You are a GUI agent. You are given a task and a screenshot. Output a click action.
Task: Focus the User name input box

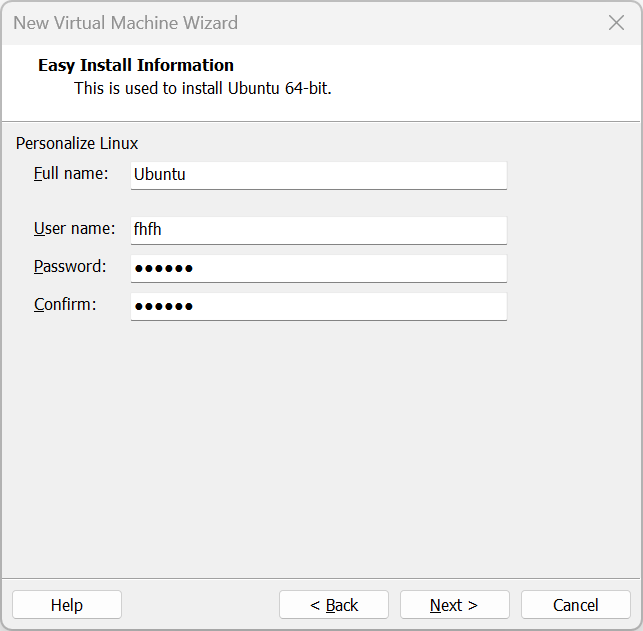(318, 230)
